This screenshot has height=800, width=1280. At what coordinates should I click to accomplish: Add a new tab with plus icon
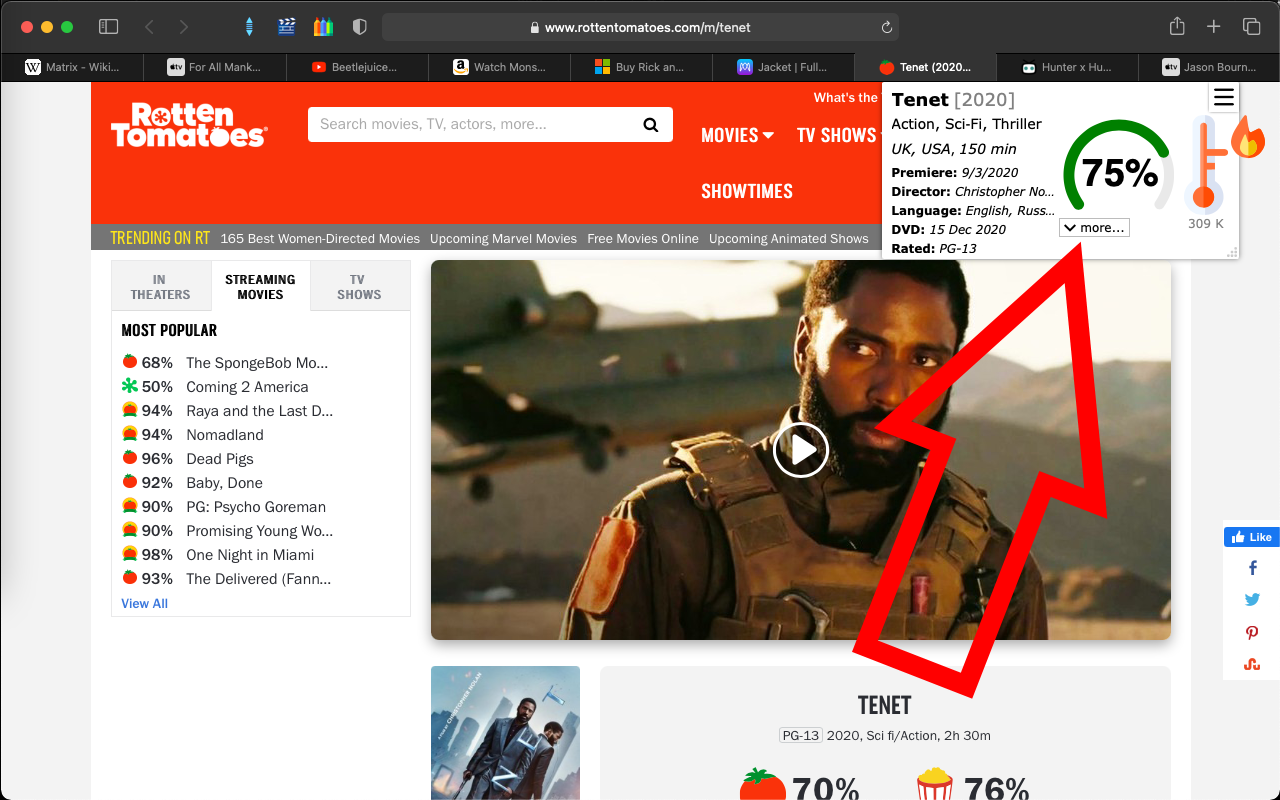1213,27
